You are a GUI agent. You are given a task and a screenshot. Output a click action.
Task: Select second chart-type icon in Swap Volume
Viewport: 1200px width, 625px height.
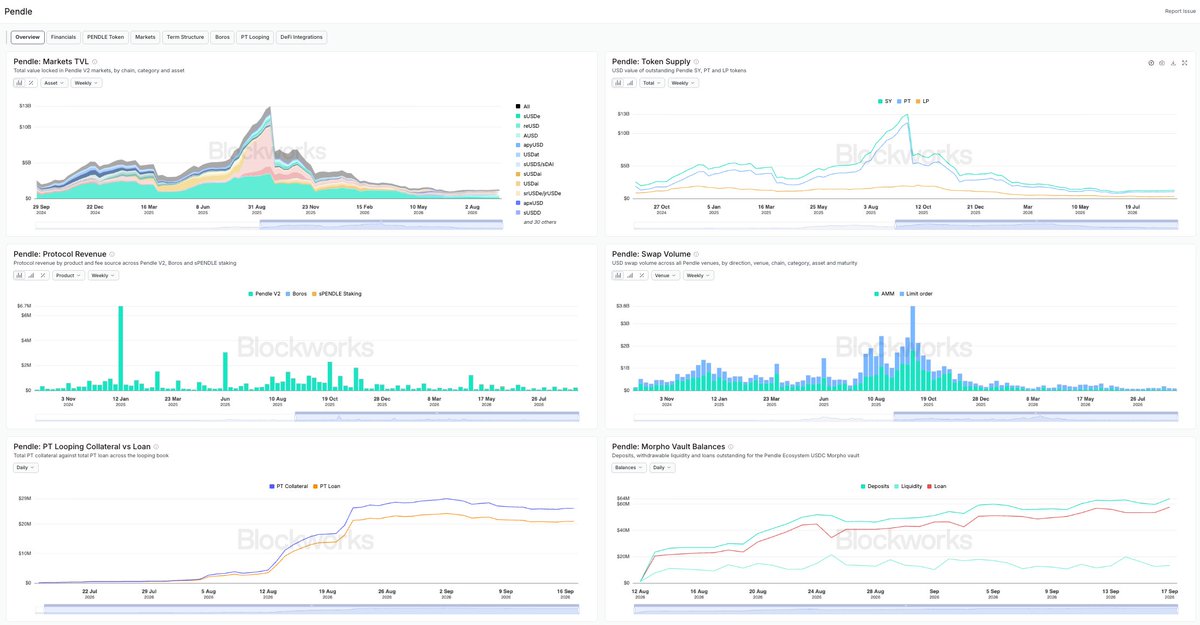[x=630, y=275]
